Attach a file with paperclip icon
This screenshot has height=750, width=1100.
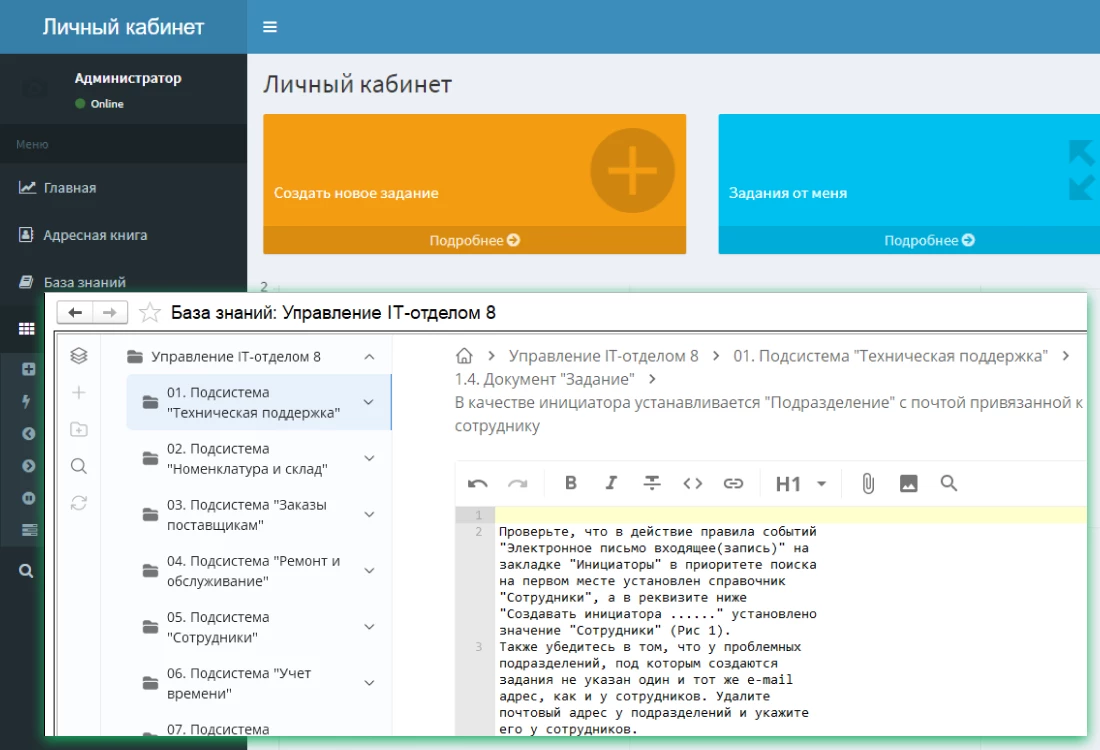pos(868,483)
